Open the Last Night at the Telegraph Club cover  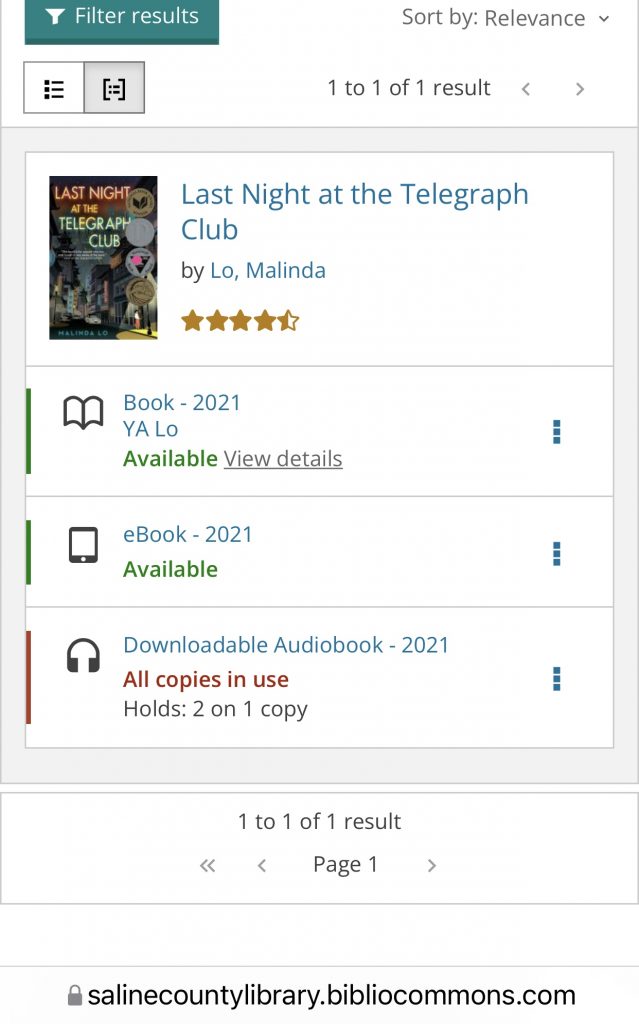click(x=103, y=258)
